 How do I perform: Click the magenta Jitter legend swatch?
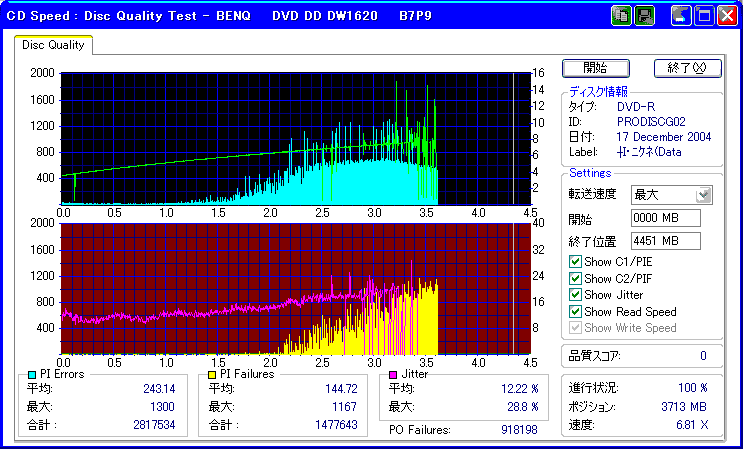tap(393, 375)
